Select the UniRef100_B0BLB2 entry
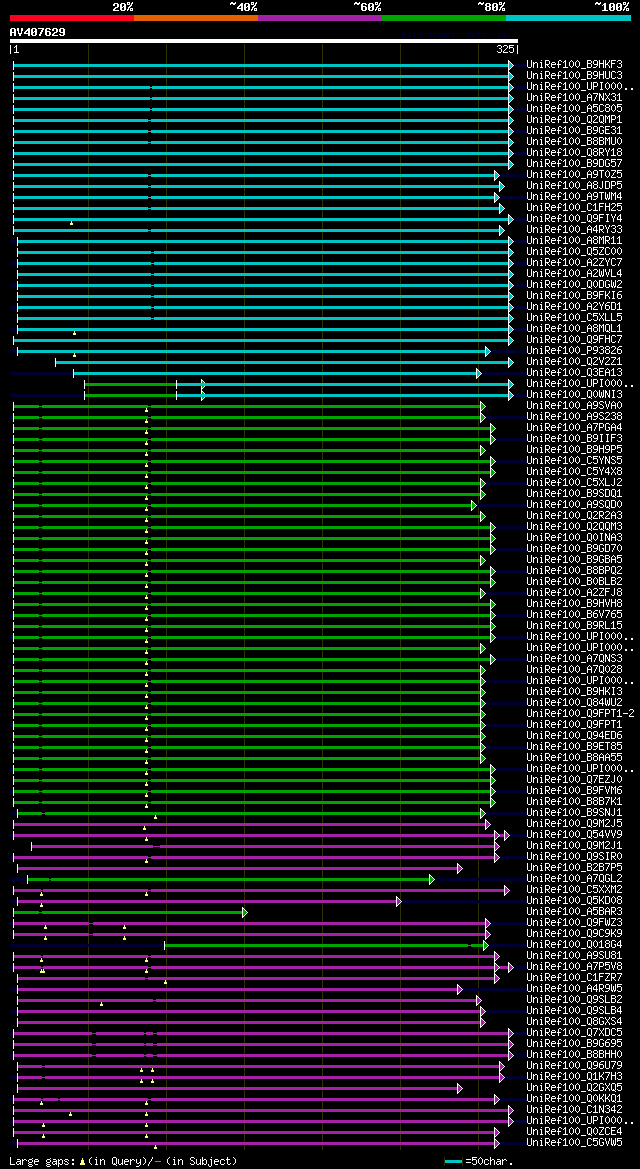 (574, 582)
